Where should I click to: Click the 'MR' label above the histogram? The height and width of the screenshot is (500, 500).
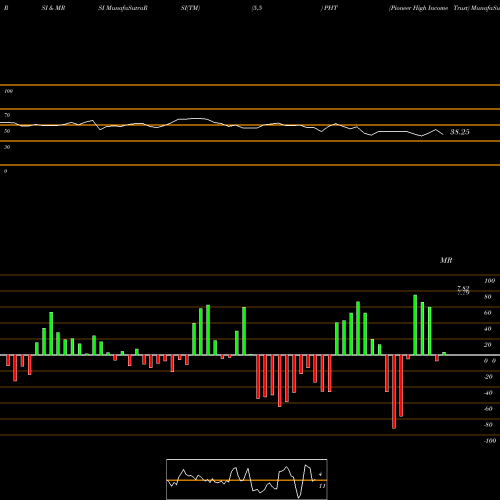pyautogui.click(x=446, y=260)
